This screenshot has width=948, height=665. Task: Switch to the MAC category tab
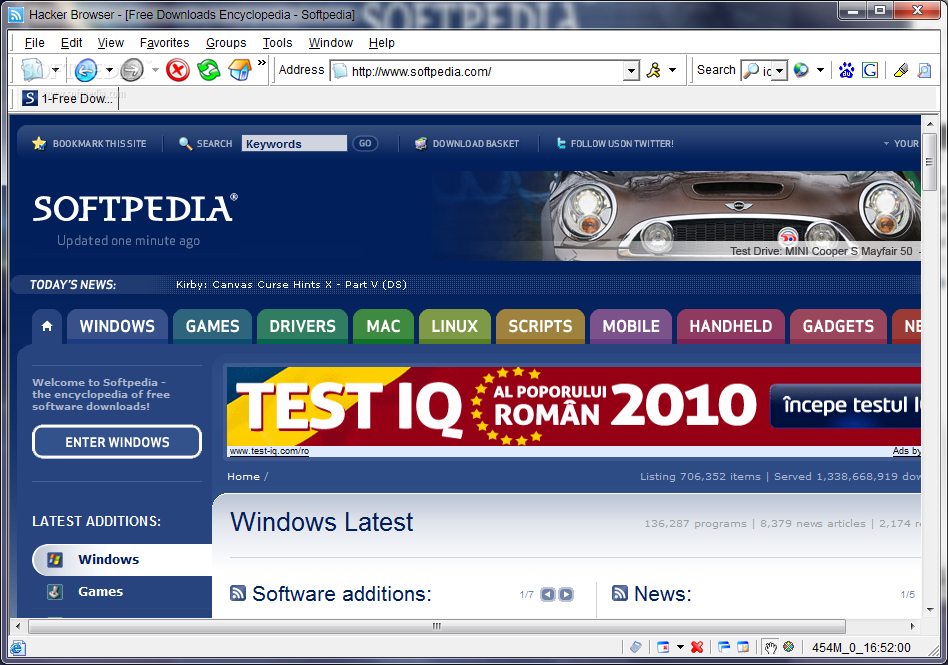383,326
